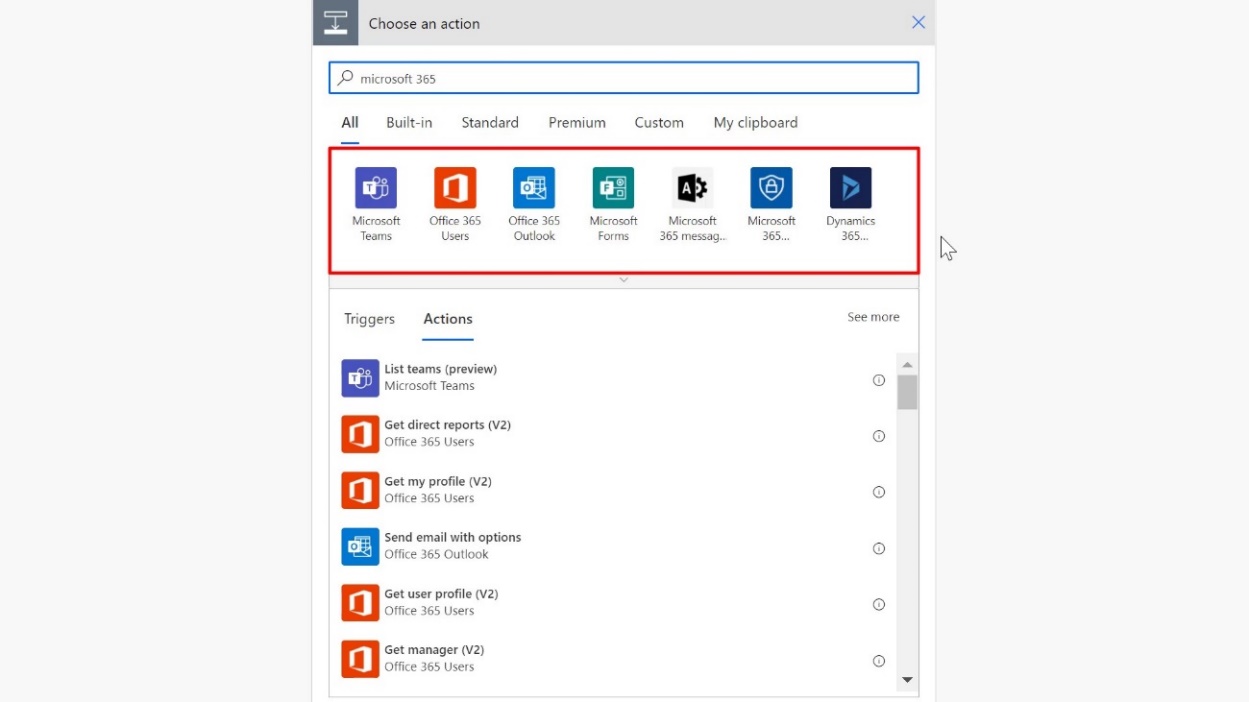Viewport: 1249px width, 702px height.
Task: Switch to the Triggers tab
Action: click(x=369, y=319)
